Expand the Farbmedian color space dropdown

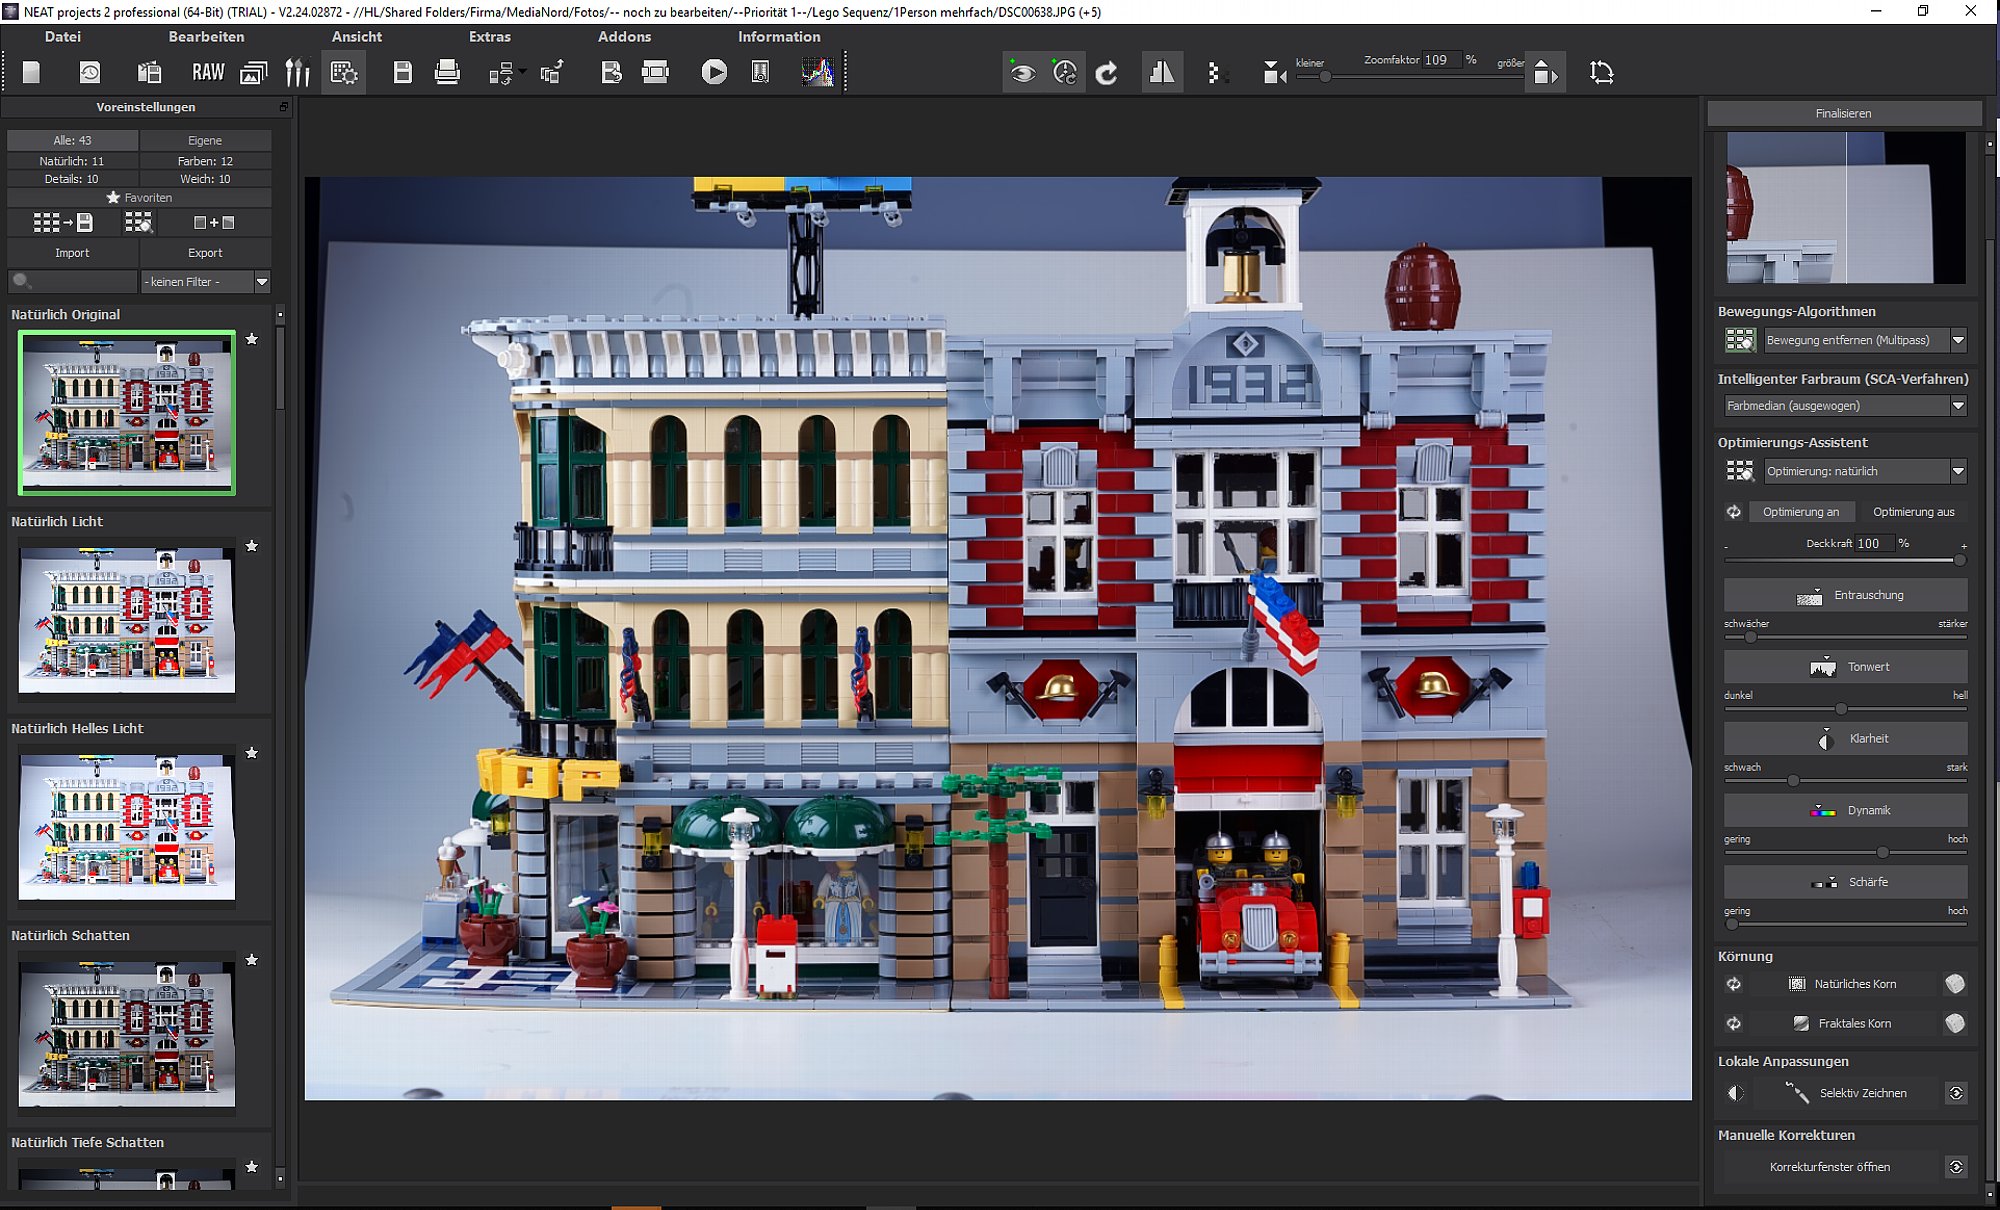click(x=1958, y=406)
